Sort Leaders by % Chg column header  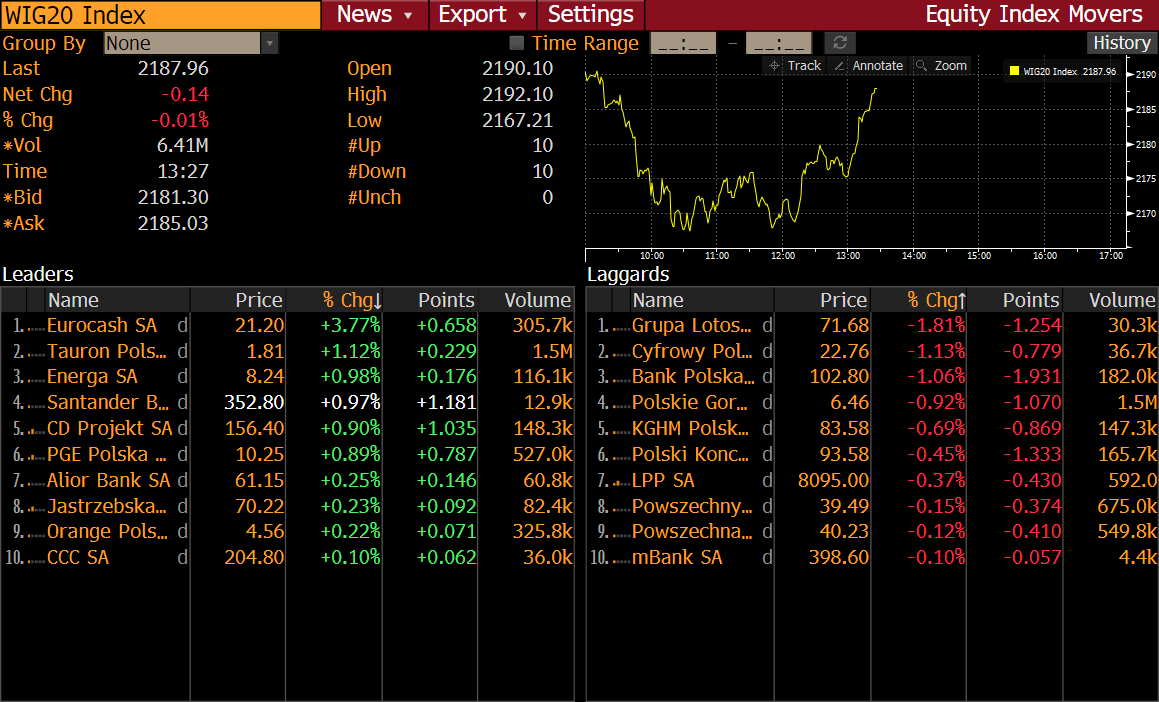pos(351,300)
